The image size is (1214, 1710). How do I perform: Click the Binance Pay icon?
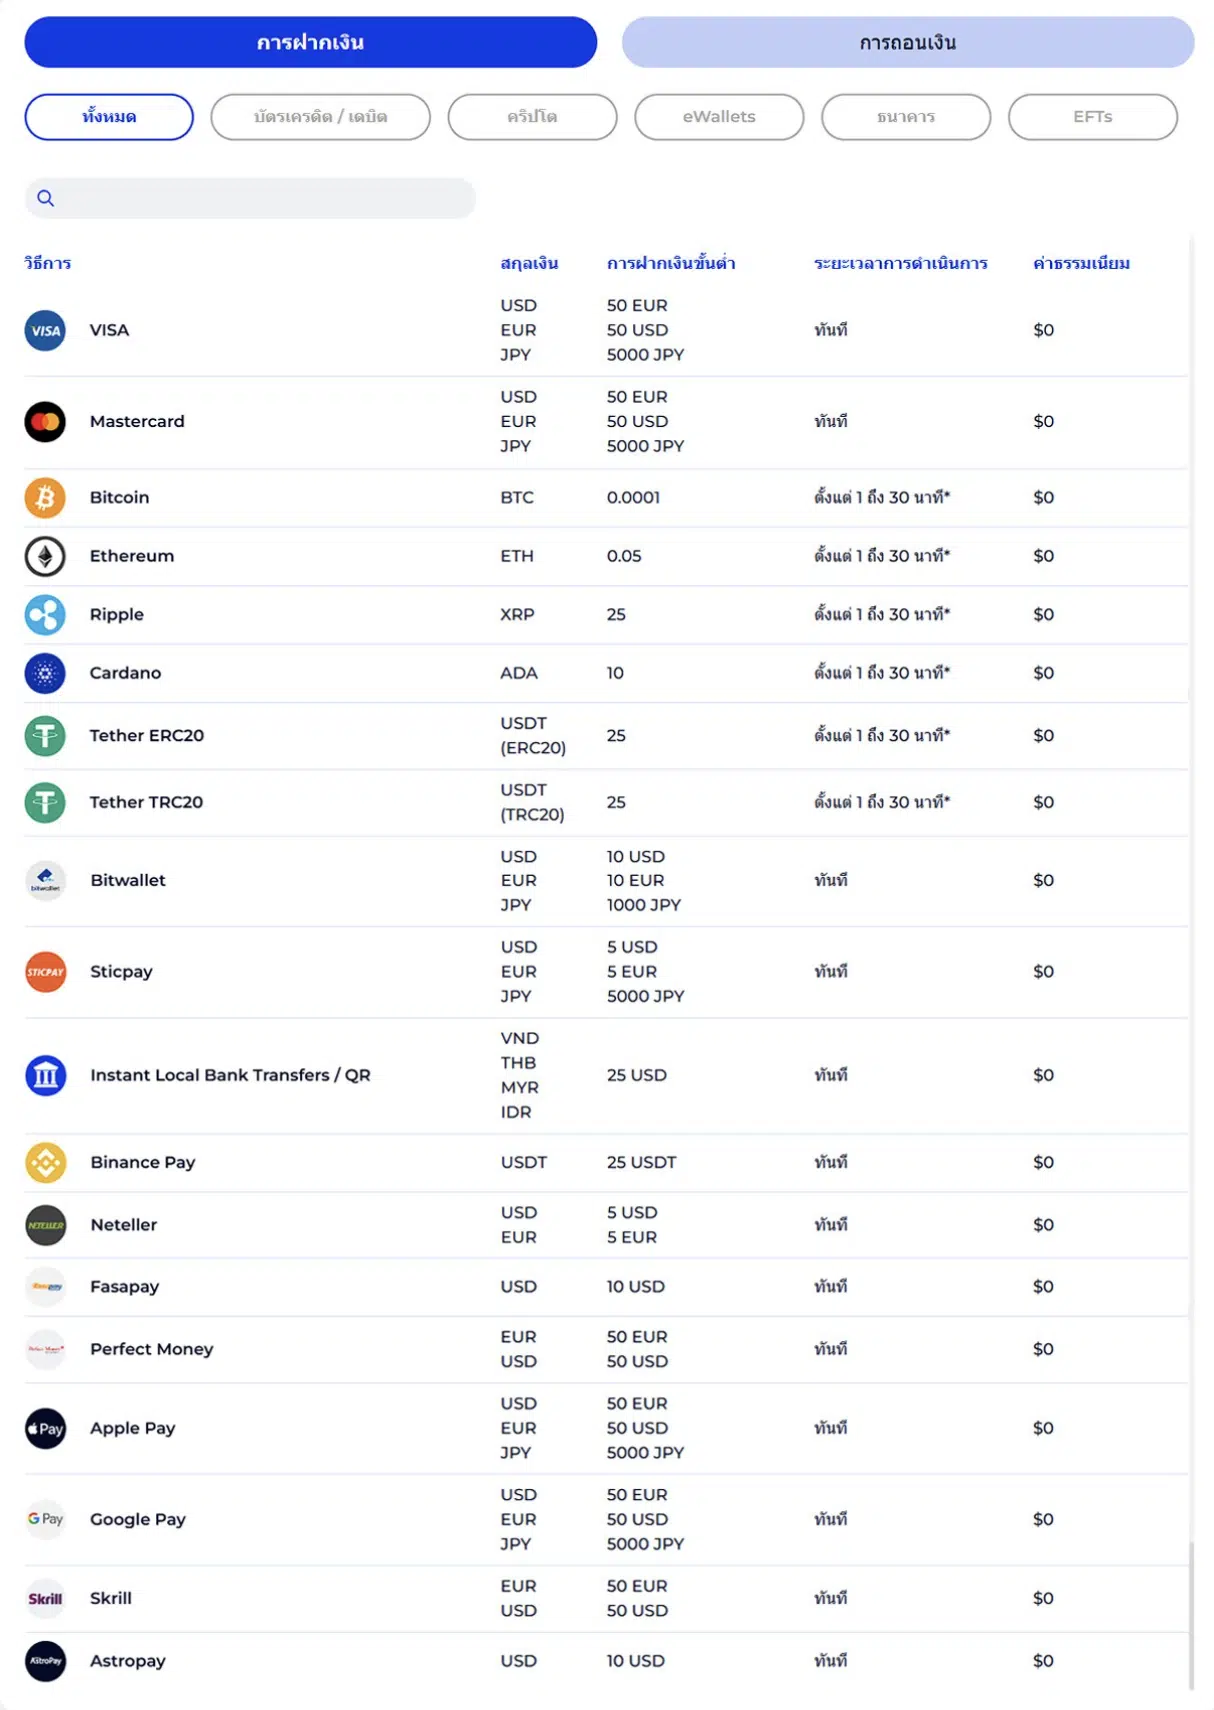pyautogui.click(x=46, y=1163)
